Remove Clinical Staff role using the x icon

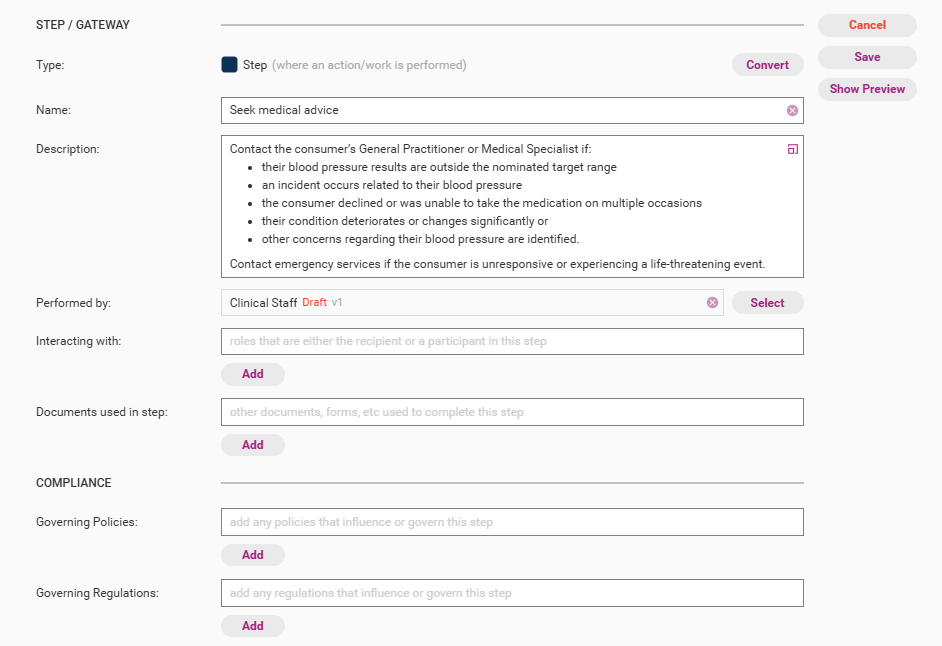(712, 303)
